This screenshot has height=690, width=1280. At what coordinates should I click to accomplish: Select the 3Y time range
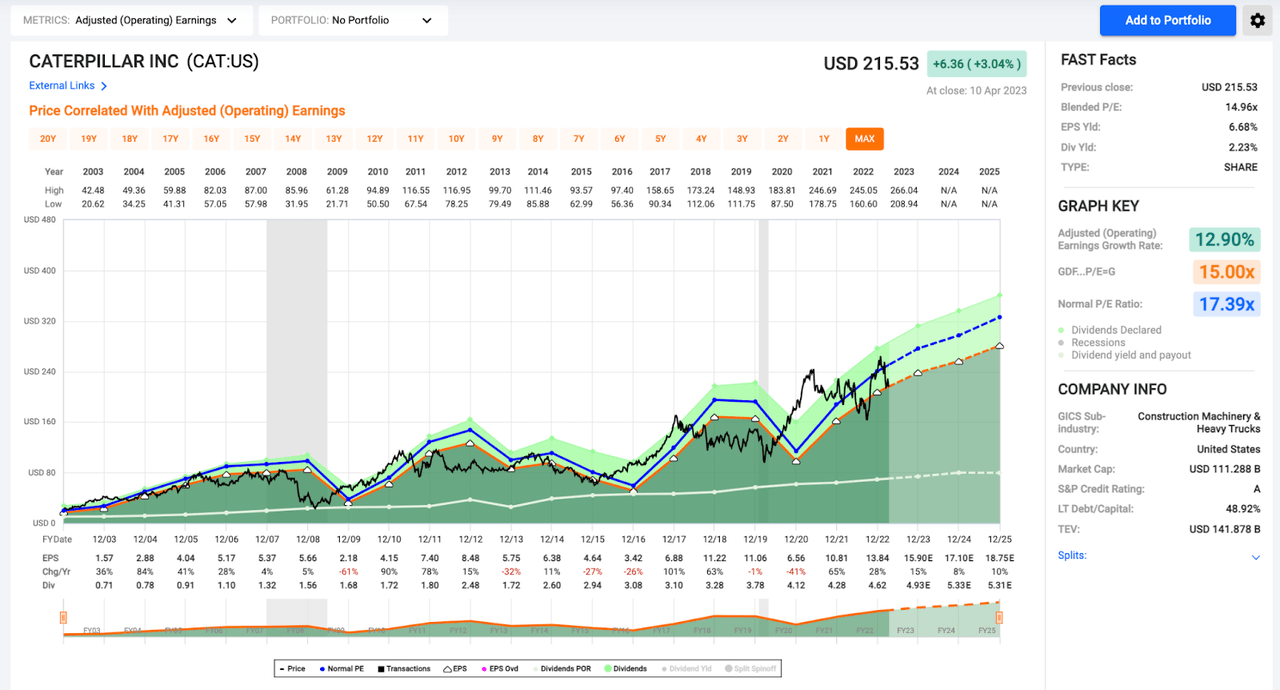[742, 139]
